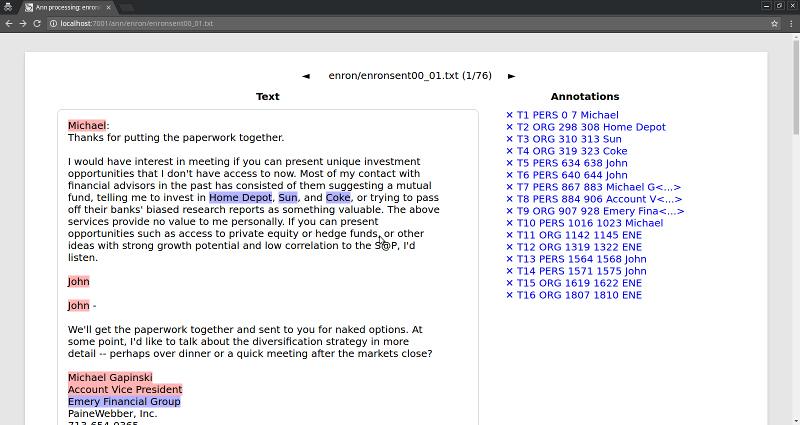Go to previous document with left arrow

coord(306,76)
